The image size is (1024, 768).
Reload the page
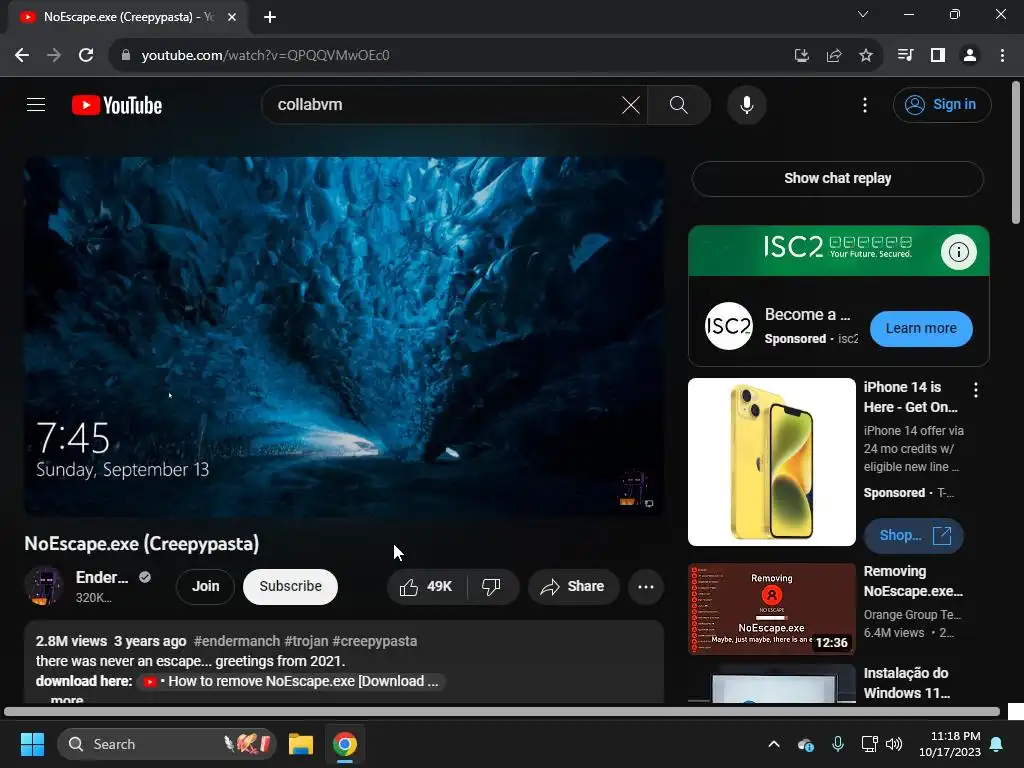[x=86, y=55]
